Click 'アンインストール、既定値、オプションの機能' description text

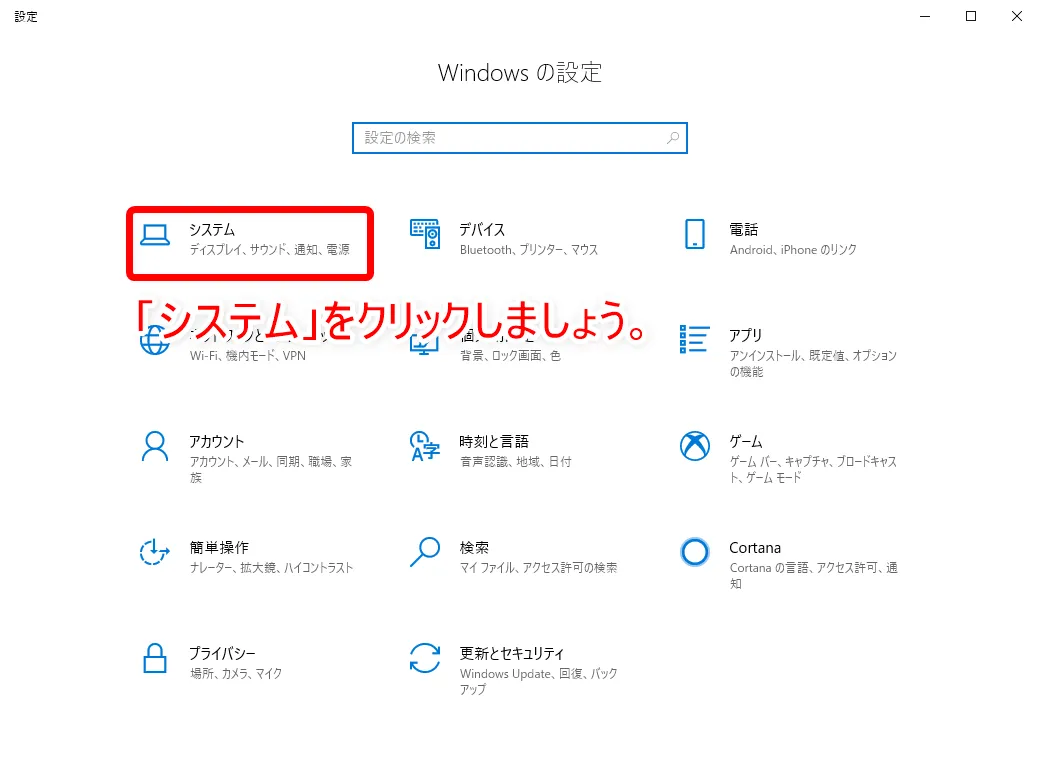pos(813,363)
